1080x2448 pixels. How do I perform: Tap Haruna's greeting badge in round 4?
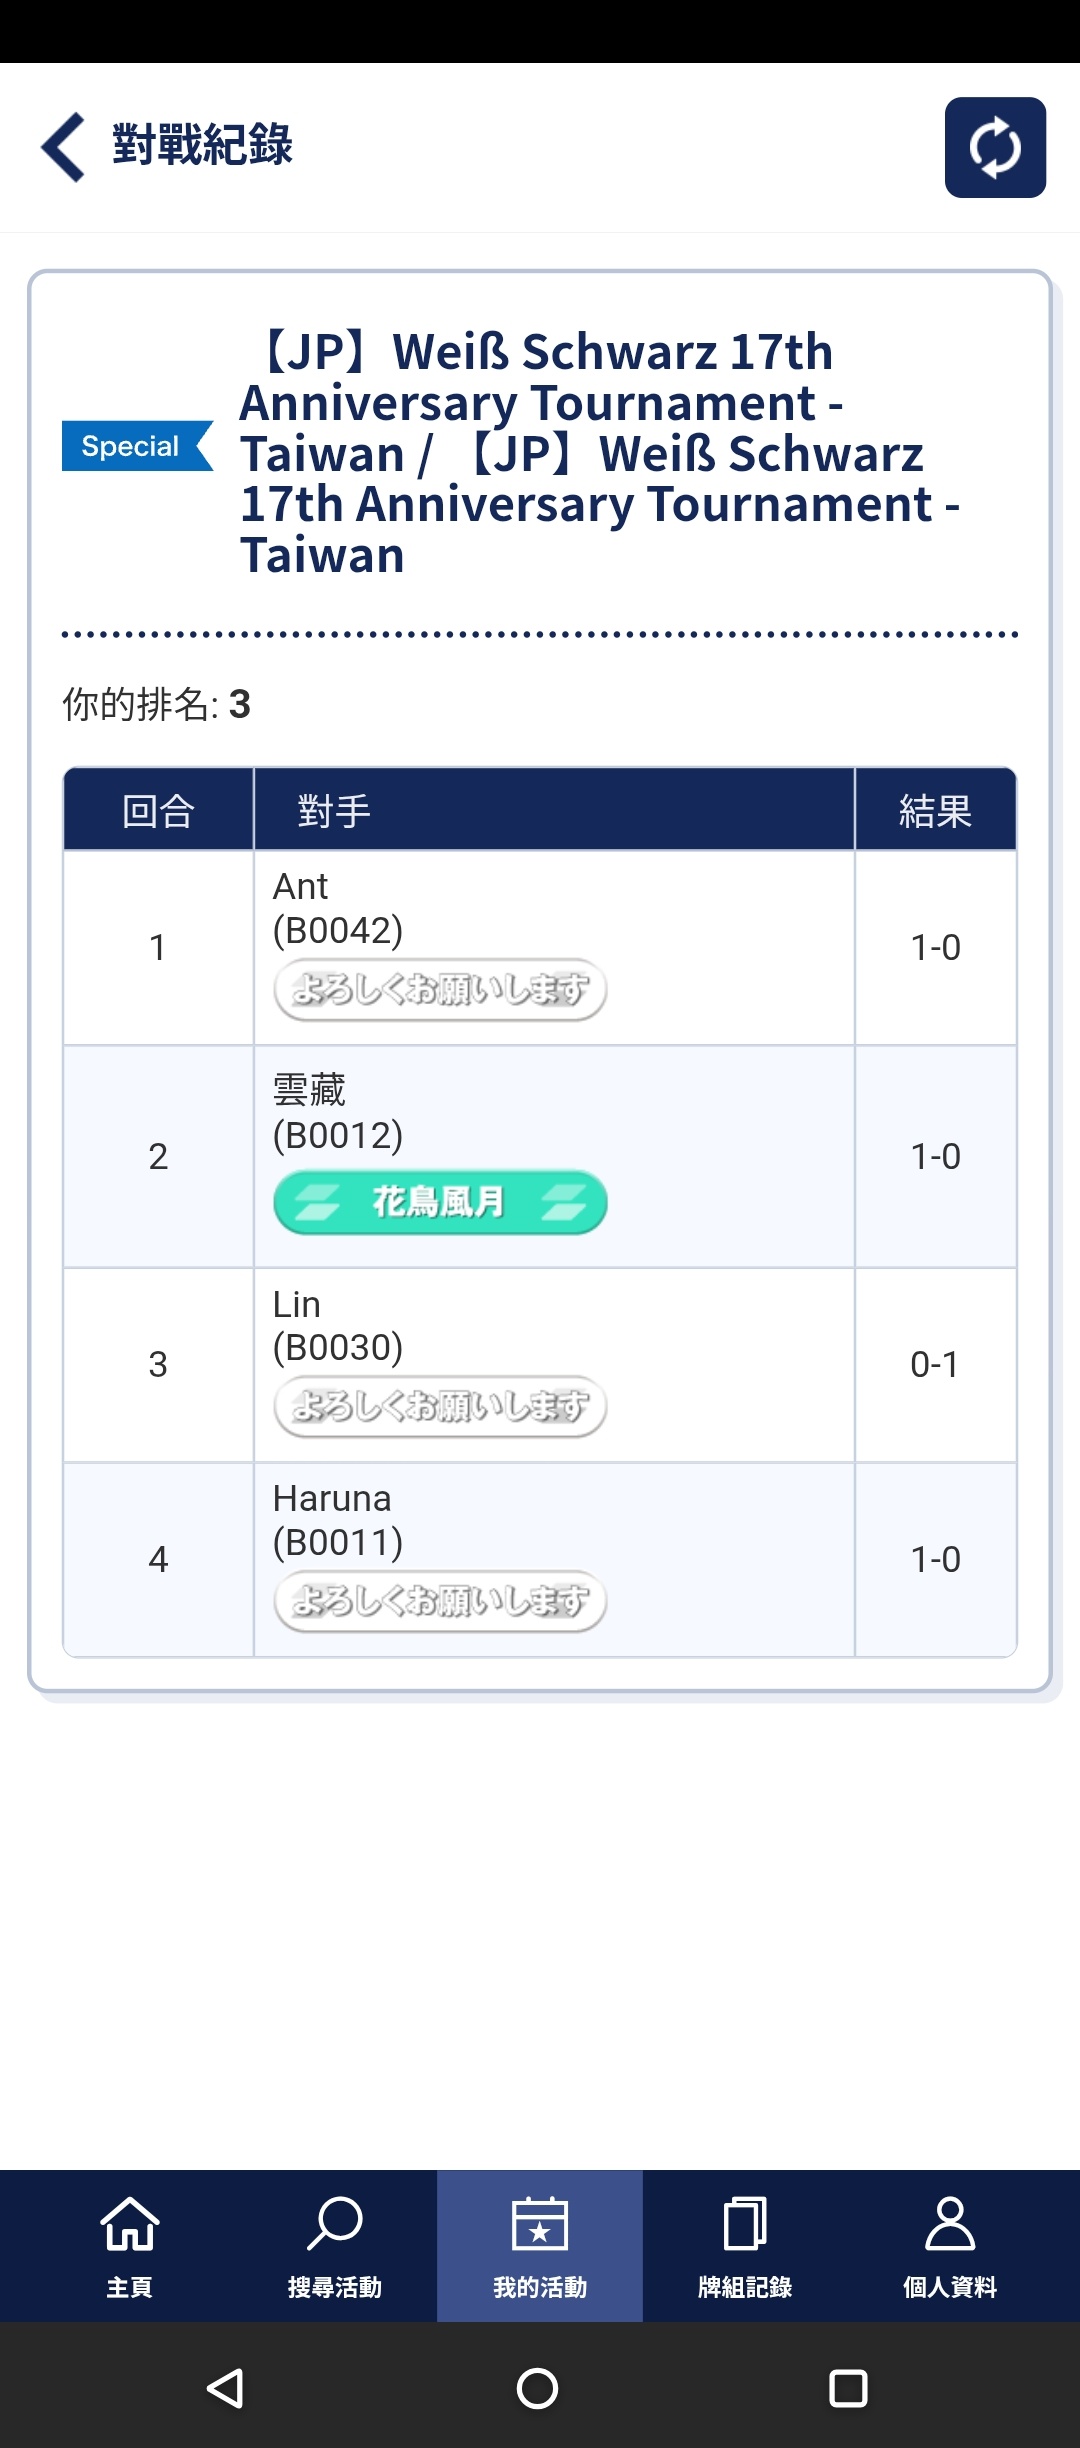tap(440, 1601)
